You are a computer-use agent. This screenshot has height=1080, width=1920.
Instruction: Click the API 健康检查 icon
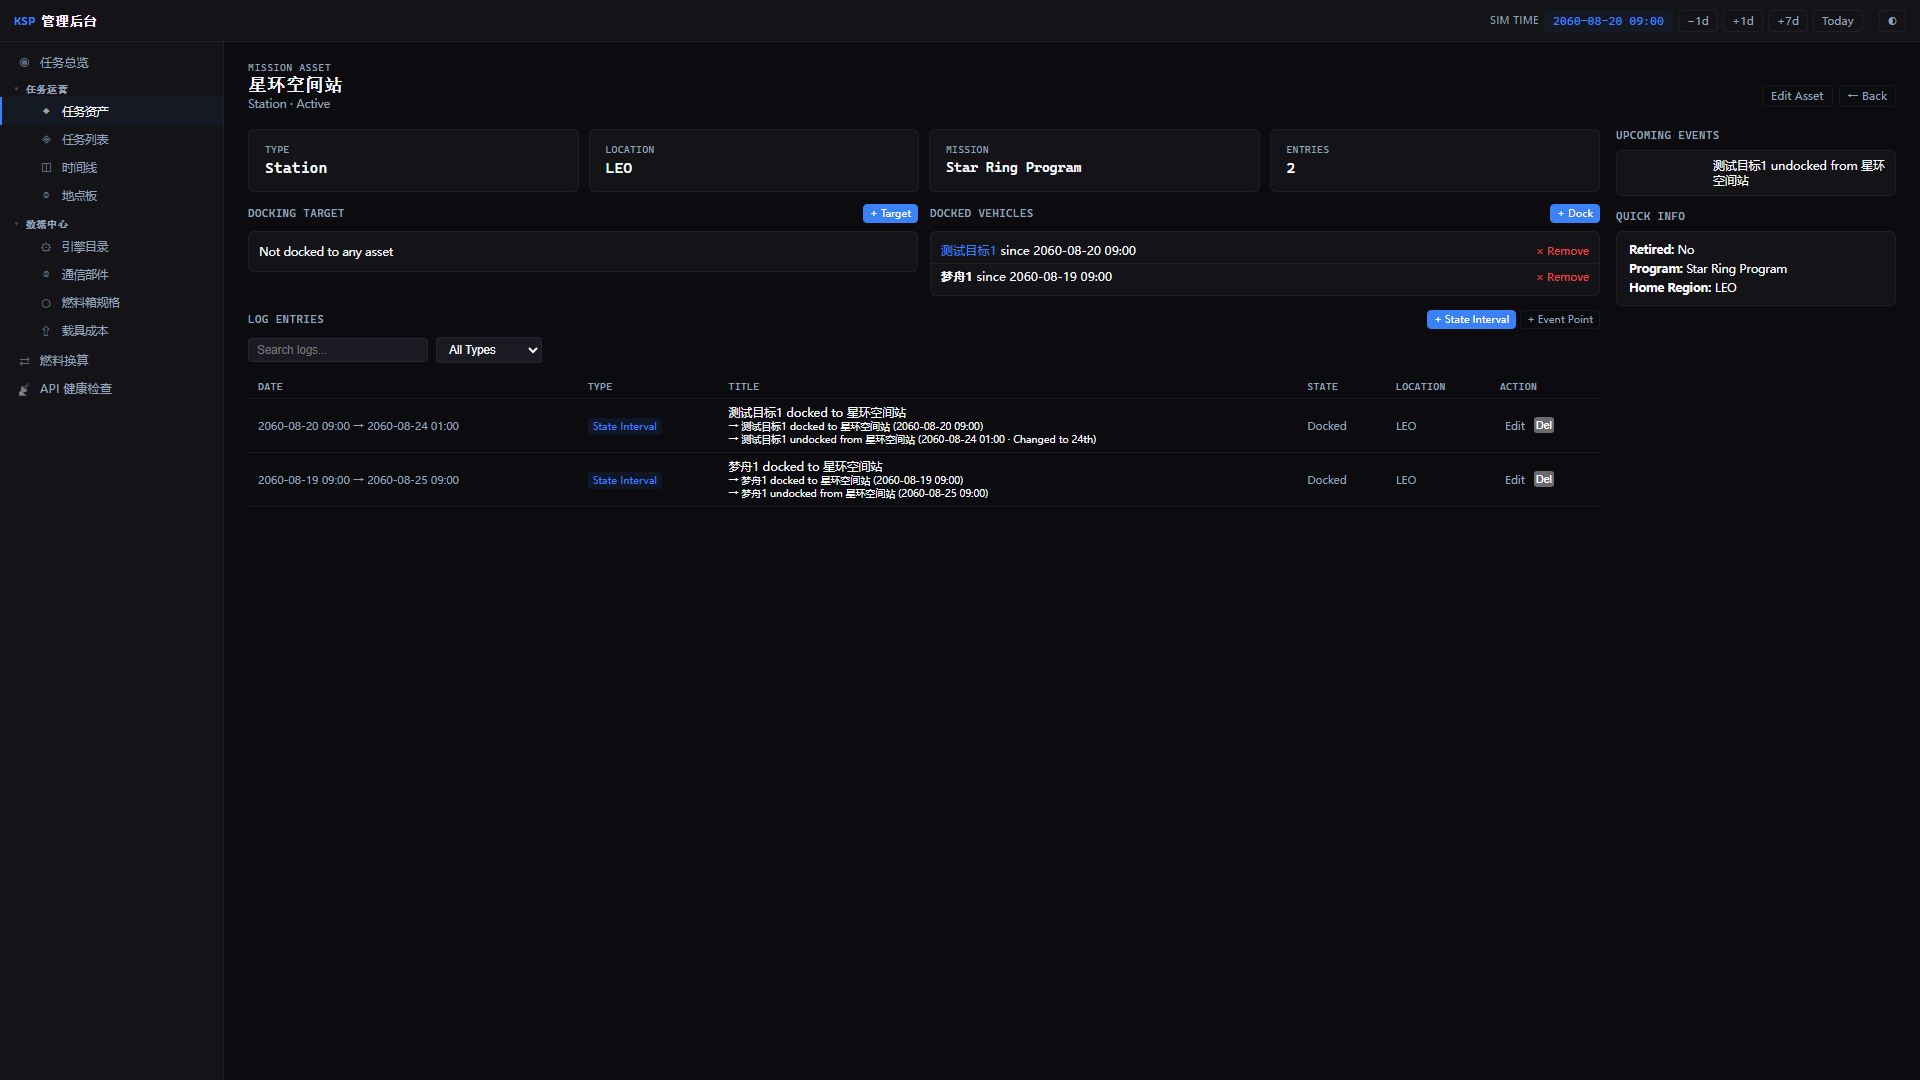(24, 389)
